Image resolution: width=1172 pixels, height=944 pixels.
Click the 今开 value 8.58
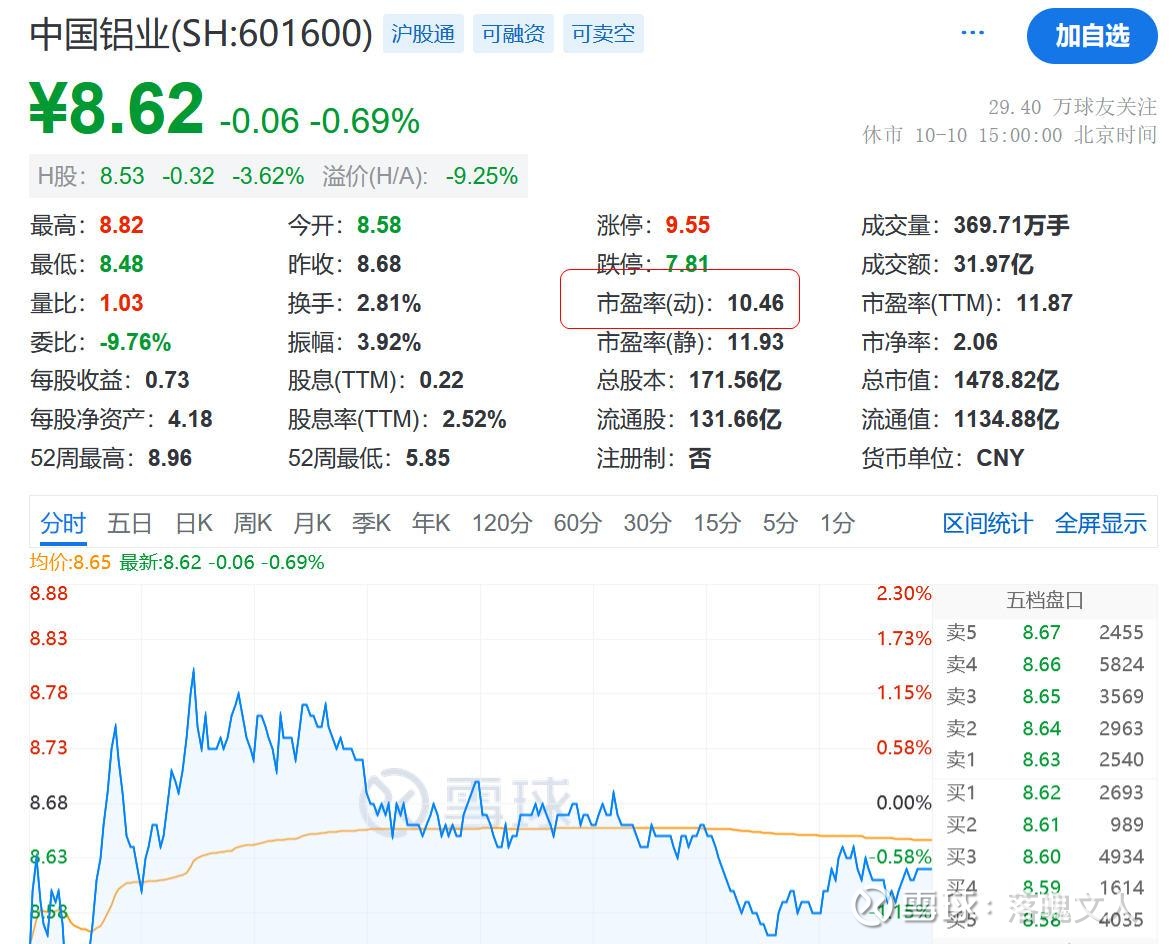tap(379, 225)
